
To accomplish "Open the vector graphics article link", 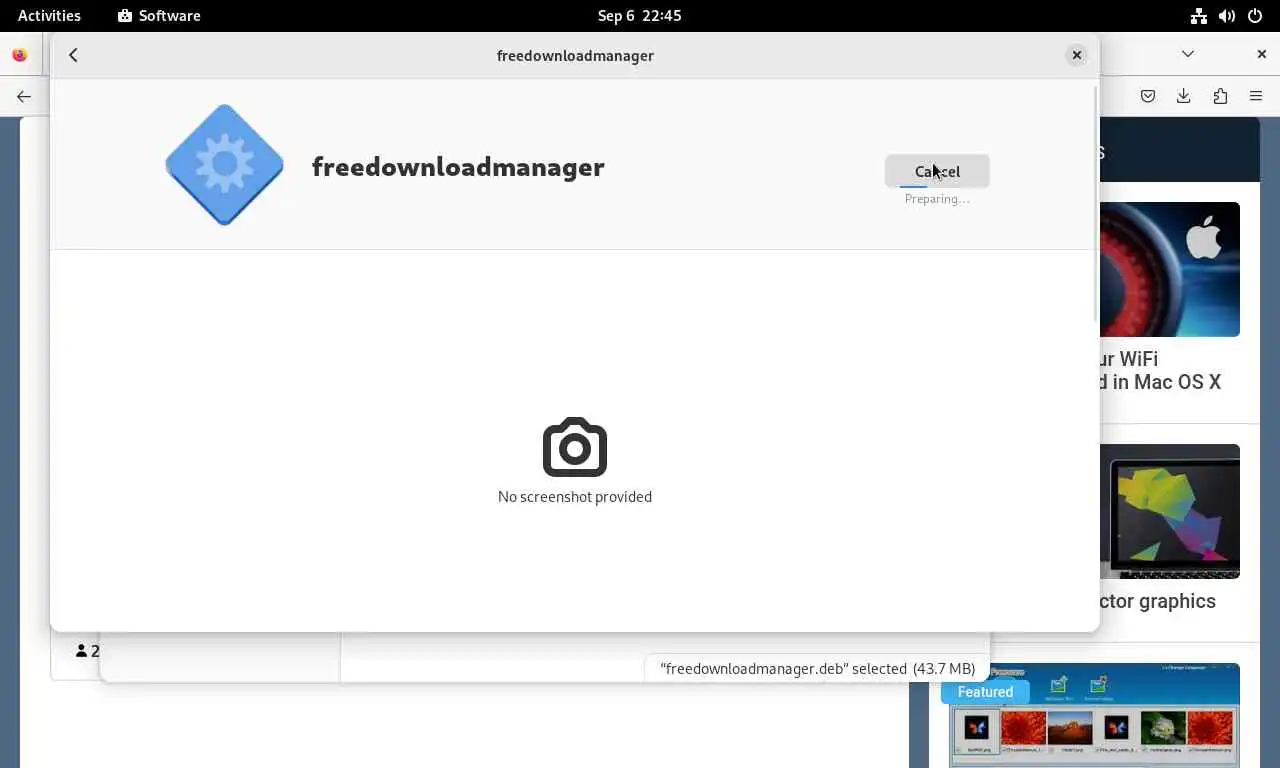I will pos(1158,601).
